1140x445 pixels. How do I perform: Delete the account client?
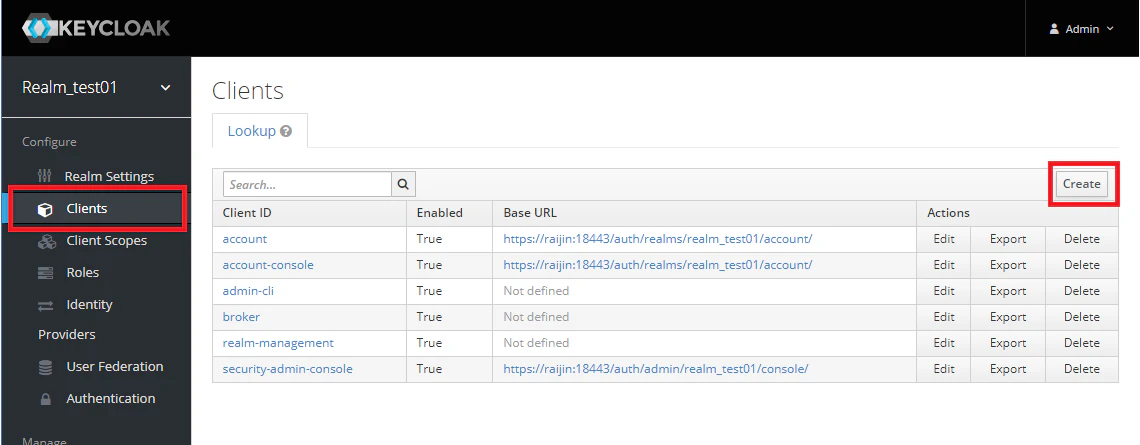point(1081,238)
